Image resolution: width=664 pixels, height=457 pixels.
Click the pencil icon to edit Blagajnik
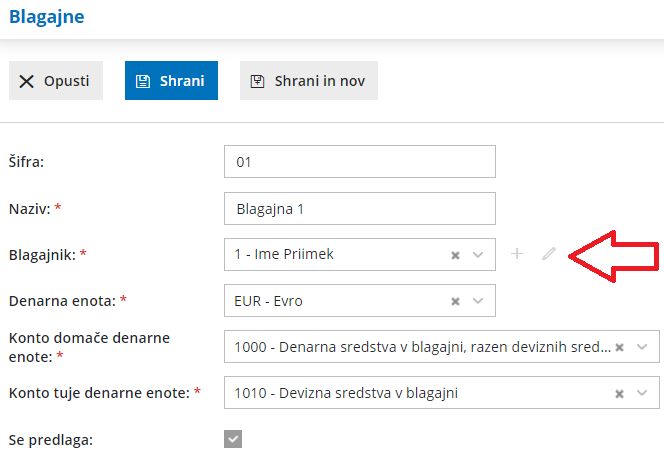click(x=548, y=254)
